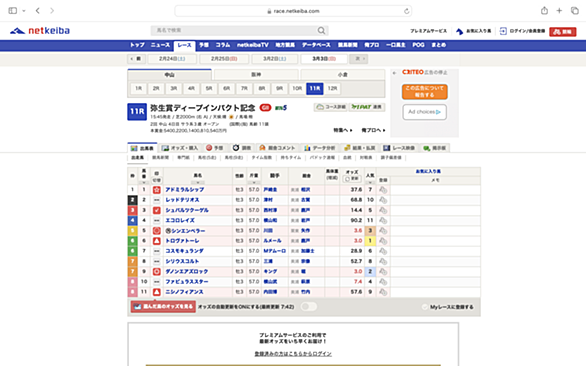The height and width of the screenshot is (366, 586).
Task: Click the Safari share icon
Action: pos(544,11)
